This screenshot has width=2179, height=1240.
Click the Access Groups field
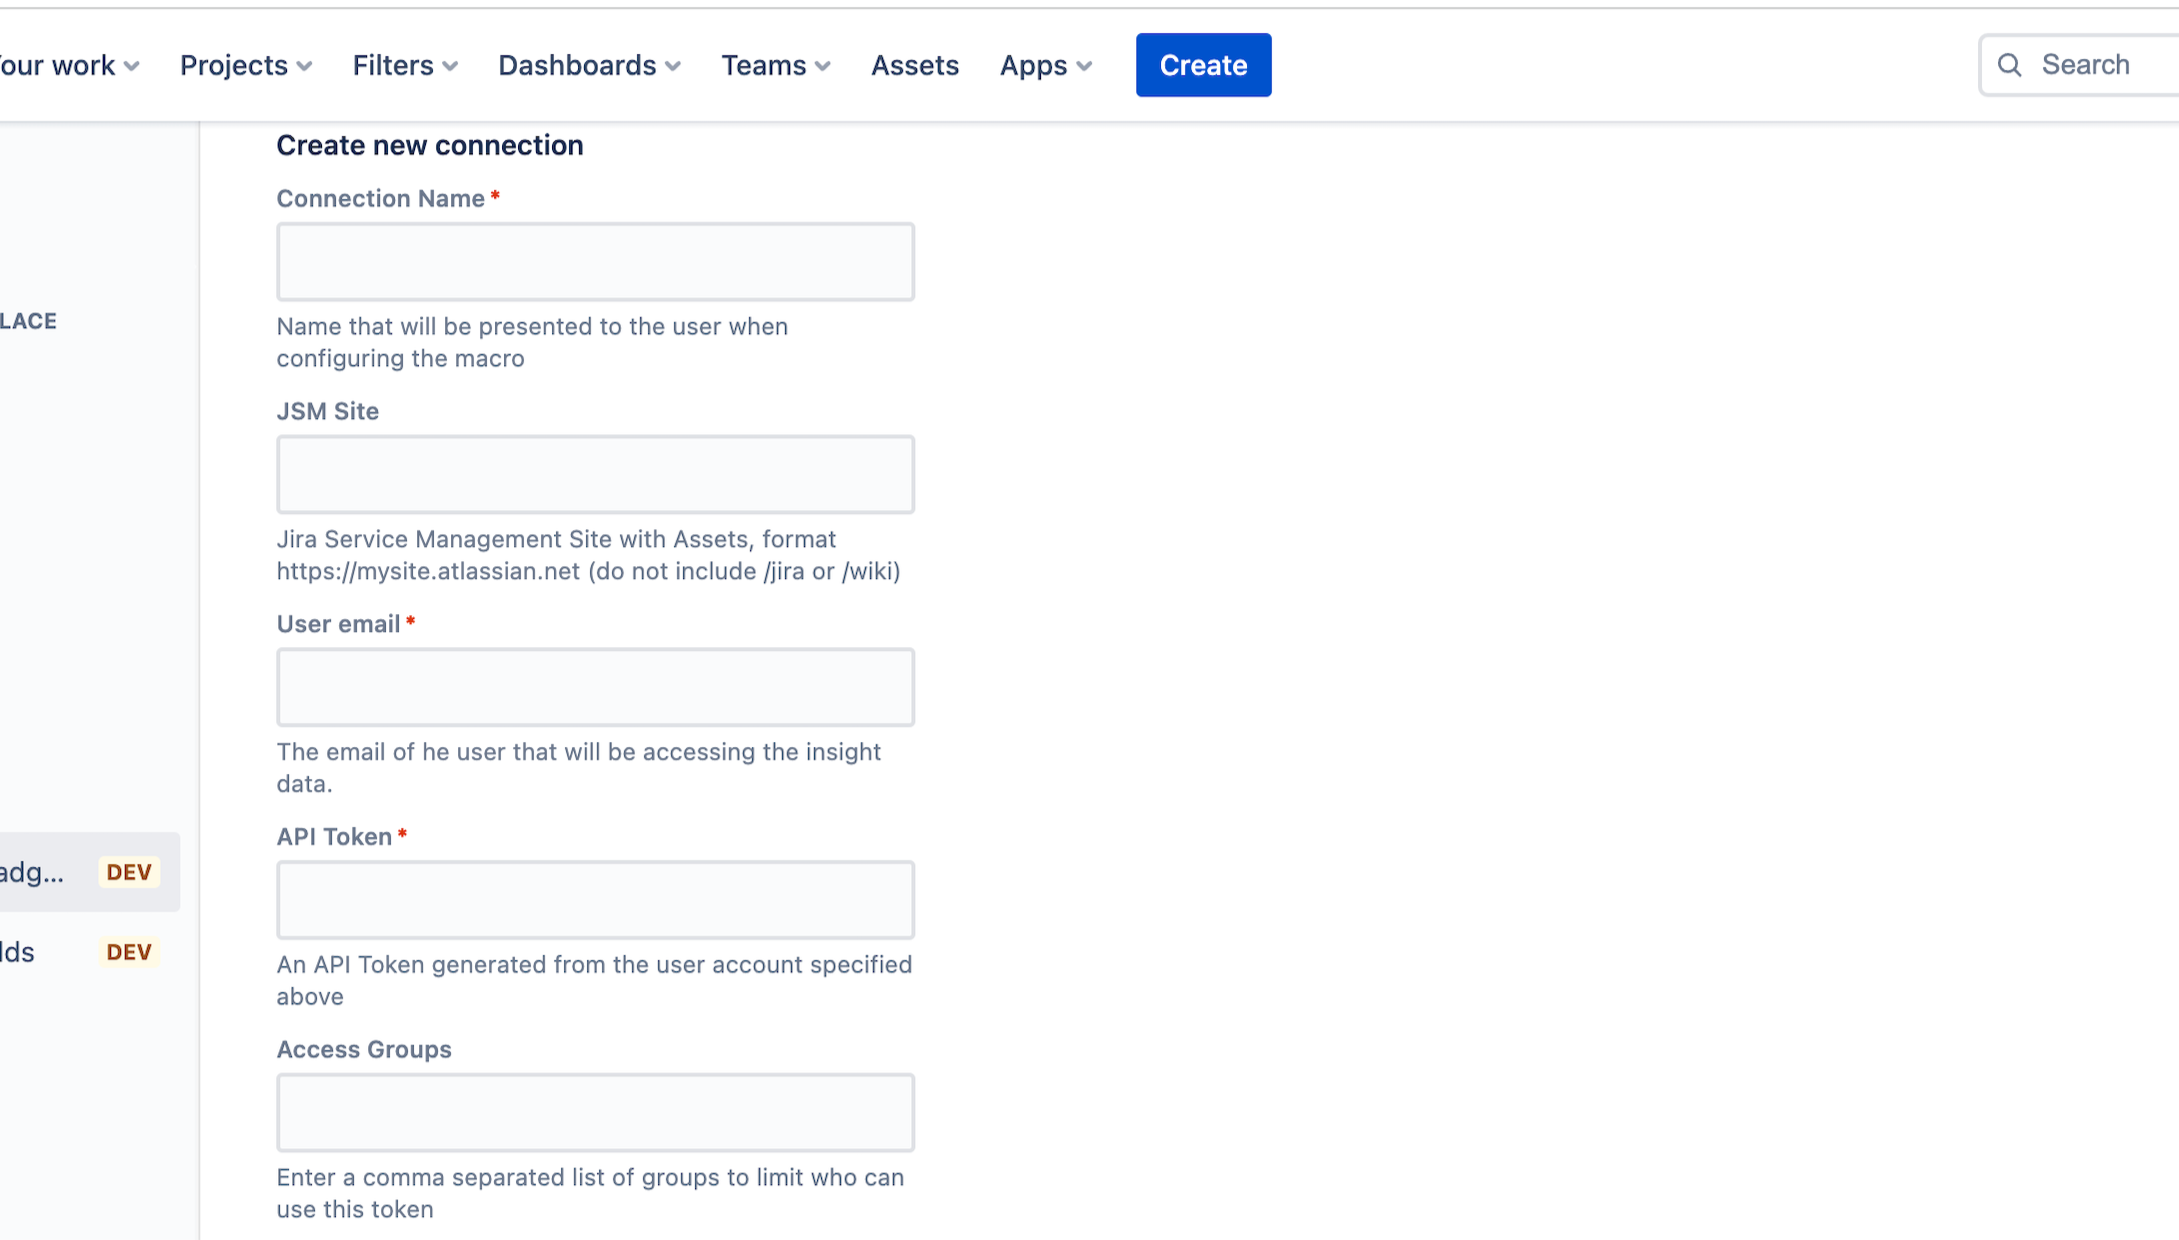tap(595, 1113)
